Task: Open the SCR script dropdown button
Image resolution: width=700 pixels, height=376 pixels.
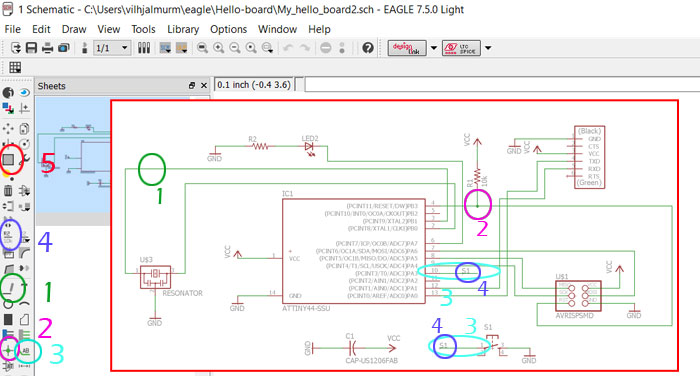Action: pos(165,48)
